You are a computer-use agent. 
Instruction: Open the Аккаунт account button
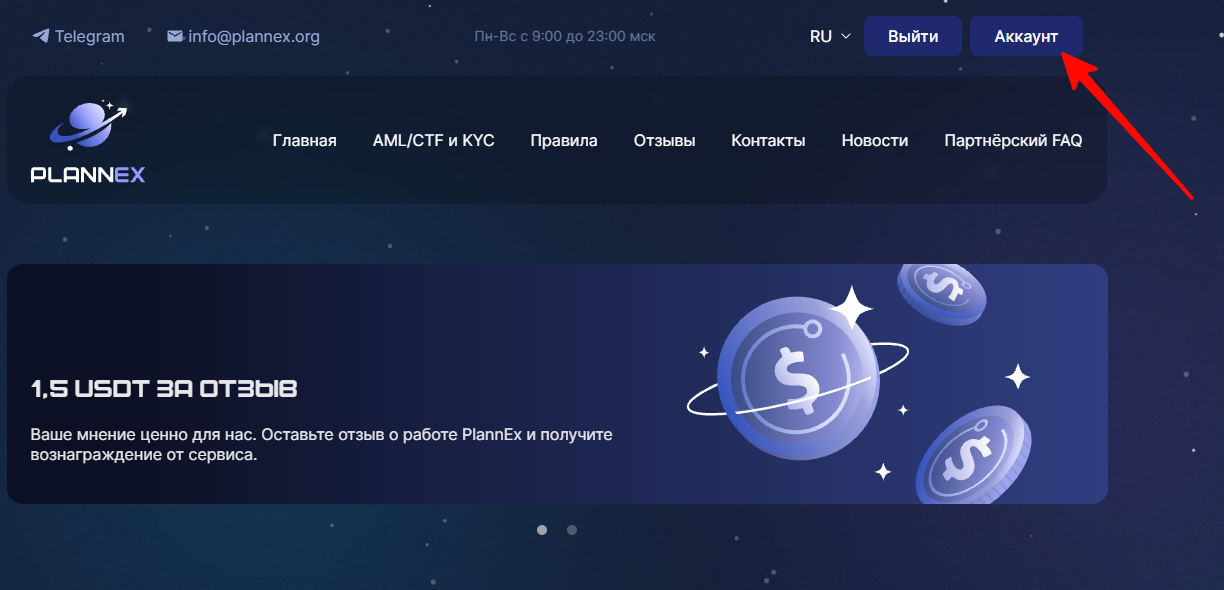point(1025,36)
